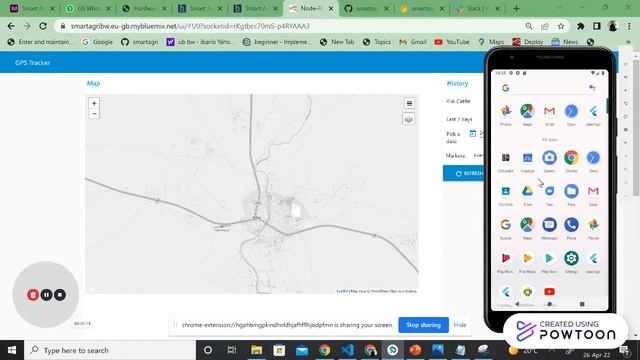Viewport: 640px width, 360px height.
Task: Open the Drive app on the phone
Action: coord(527,191)
